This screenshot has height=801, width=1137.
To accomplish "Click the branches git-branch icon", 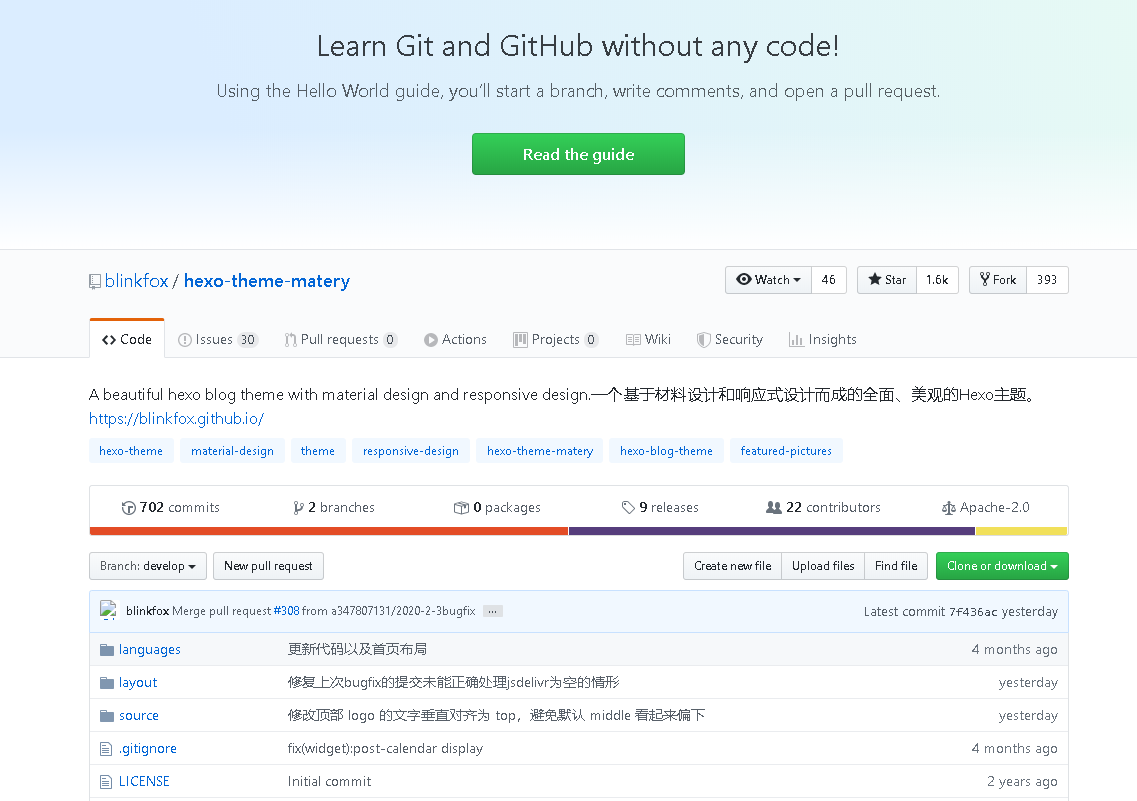I will click(x=298, y=508).
